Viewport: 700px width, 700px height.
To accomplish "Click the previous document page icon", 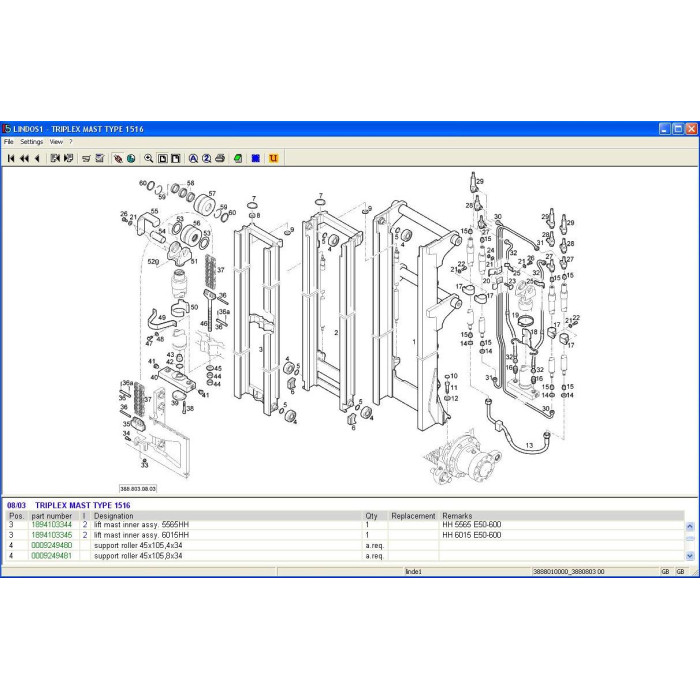I will coord(55,158).
